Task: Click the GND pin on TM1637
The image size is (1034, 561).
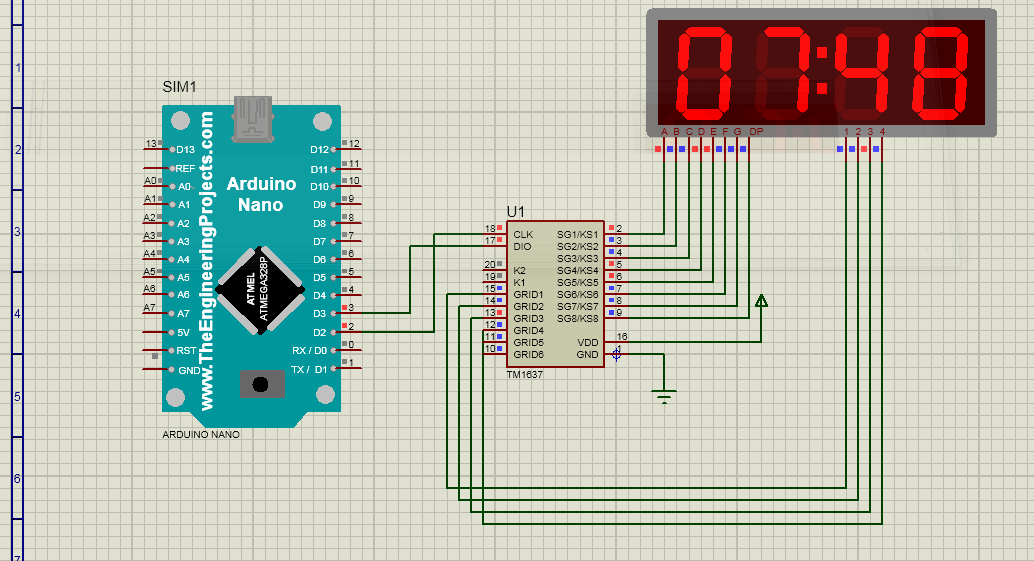Action: click(588, 355)
